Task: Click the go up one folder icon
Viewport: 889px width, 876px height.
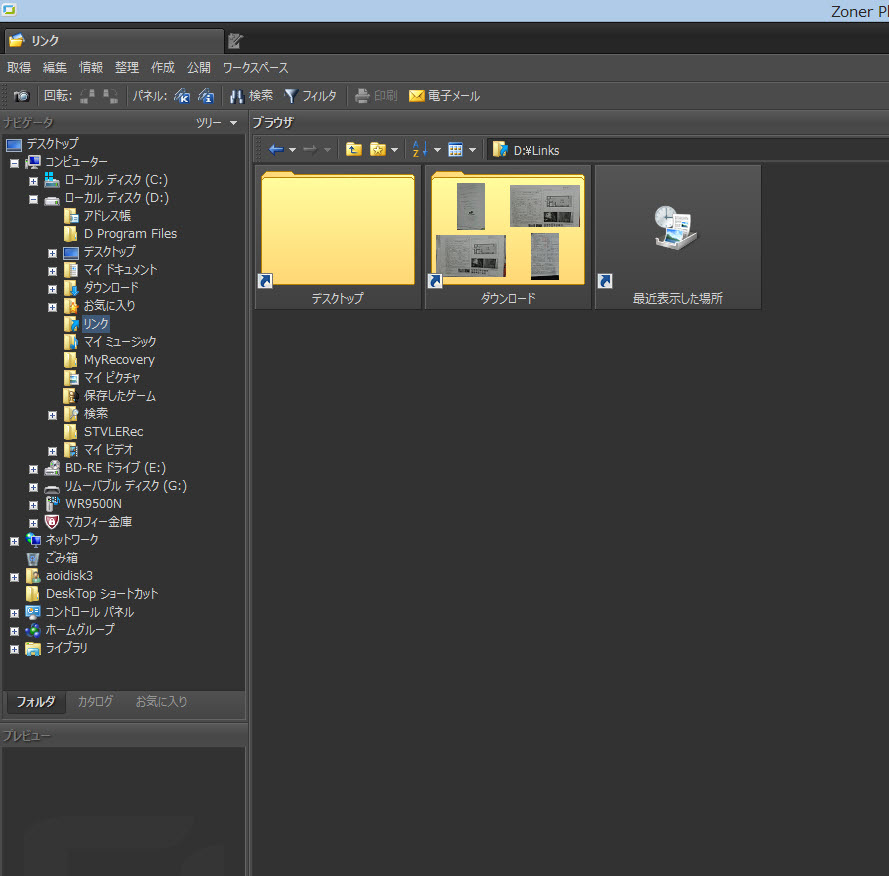Action: pos(353,150)
